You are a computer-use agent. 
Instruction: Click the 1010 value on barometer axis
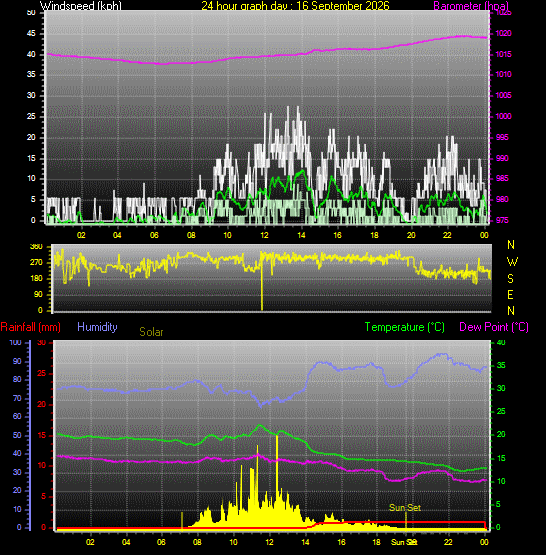503,74
